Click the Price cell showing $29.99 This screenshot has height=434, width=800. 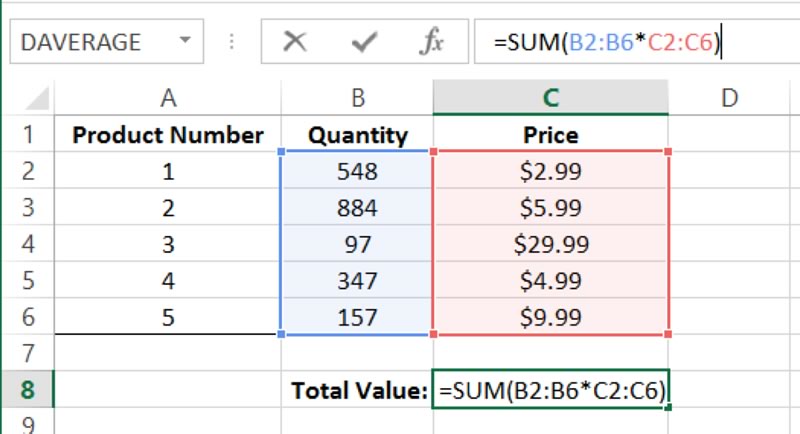coord(550,244)
